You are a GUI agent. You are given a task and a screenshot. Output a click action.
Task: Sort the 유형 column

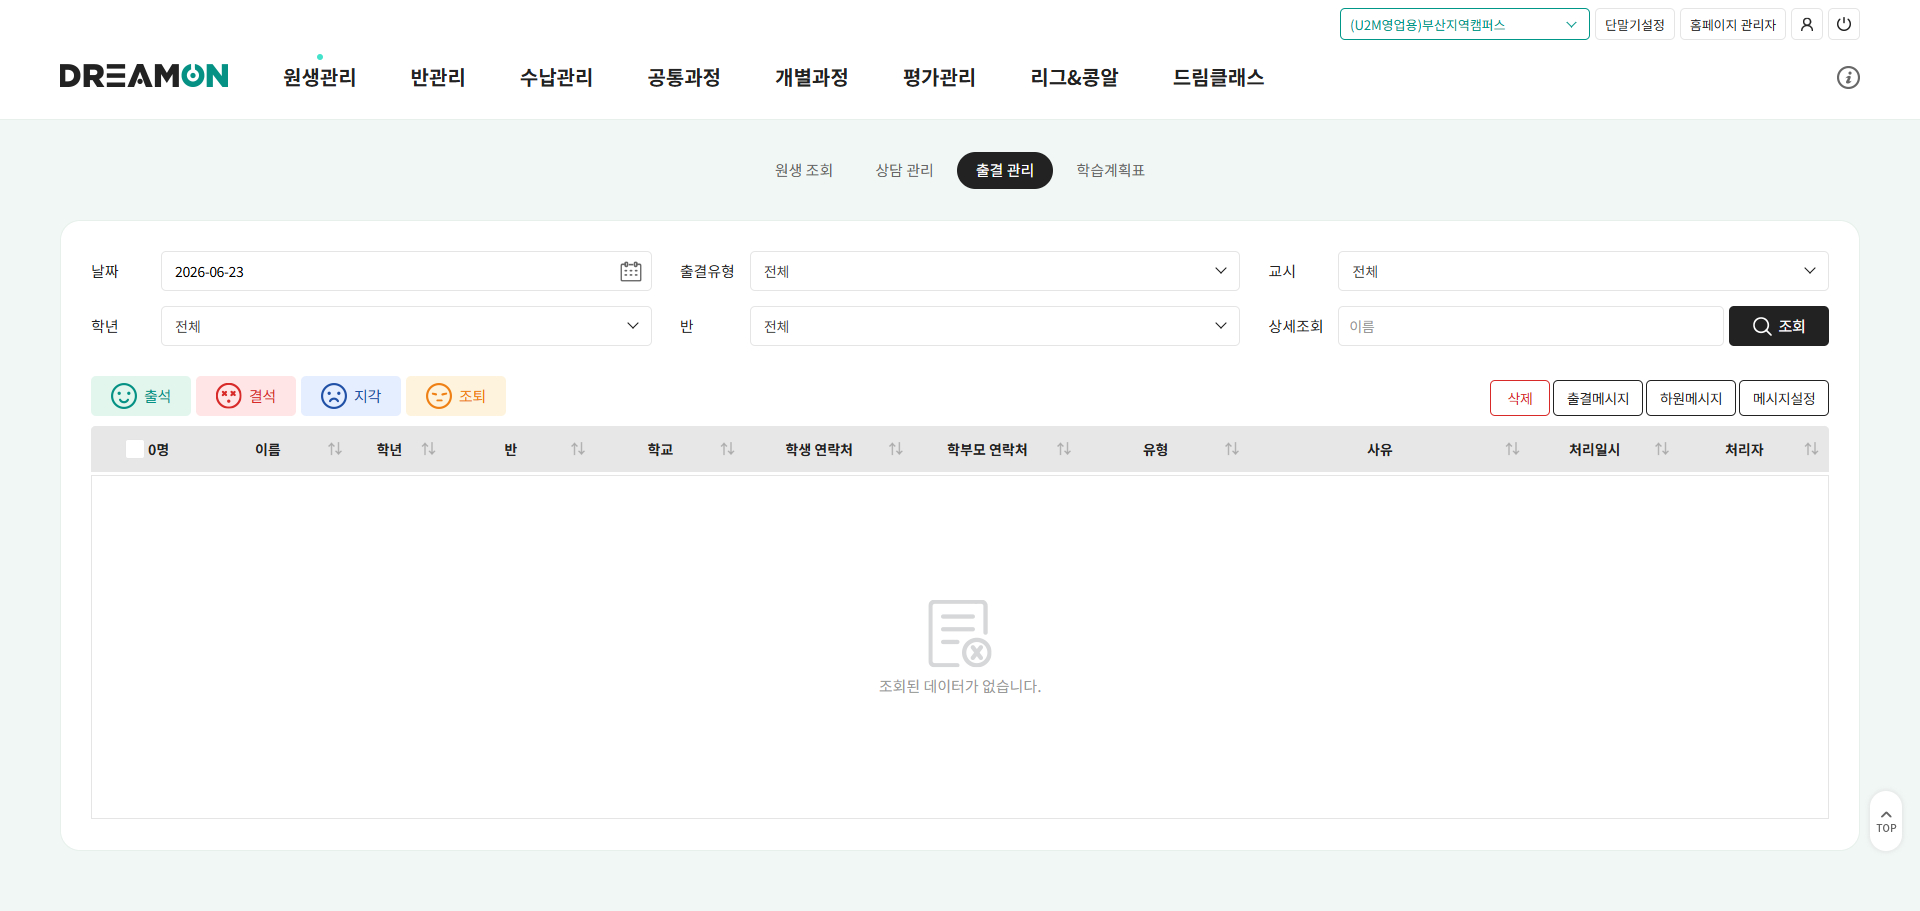[1232, 449]
